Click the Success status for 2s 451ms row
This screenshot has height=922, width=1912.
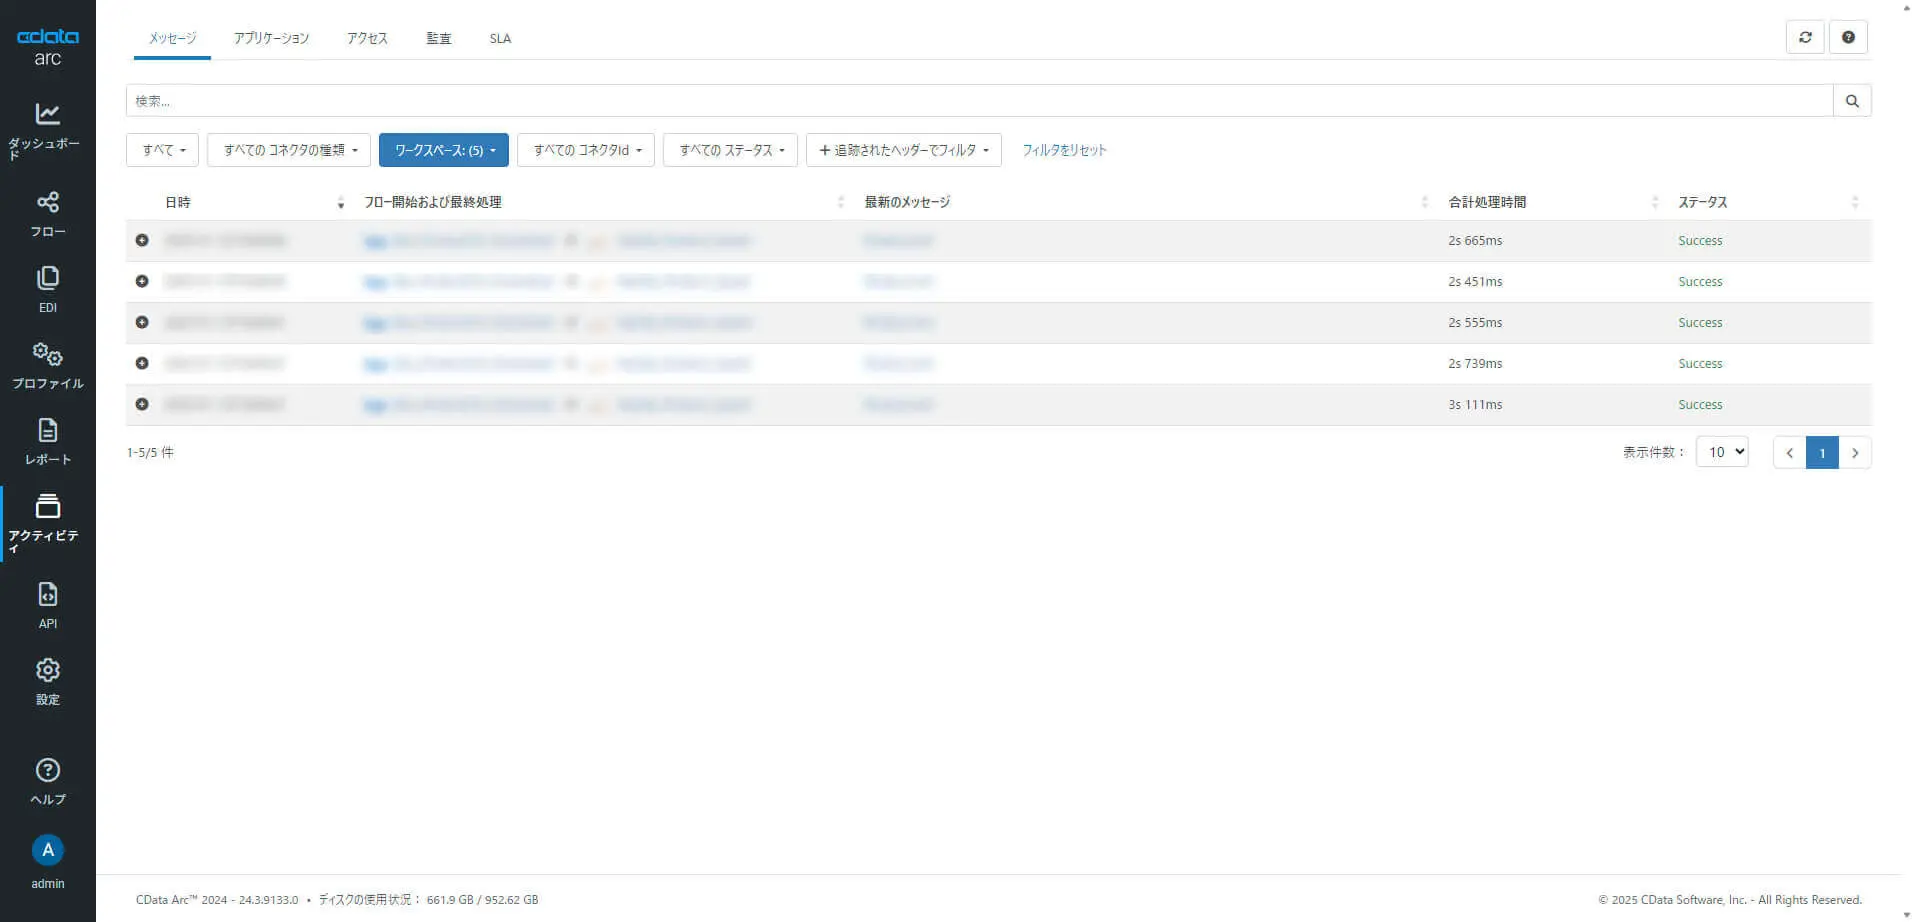(x=1700, y=282)
